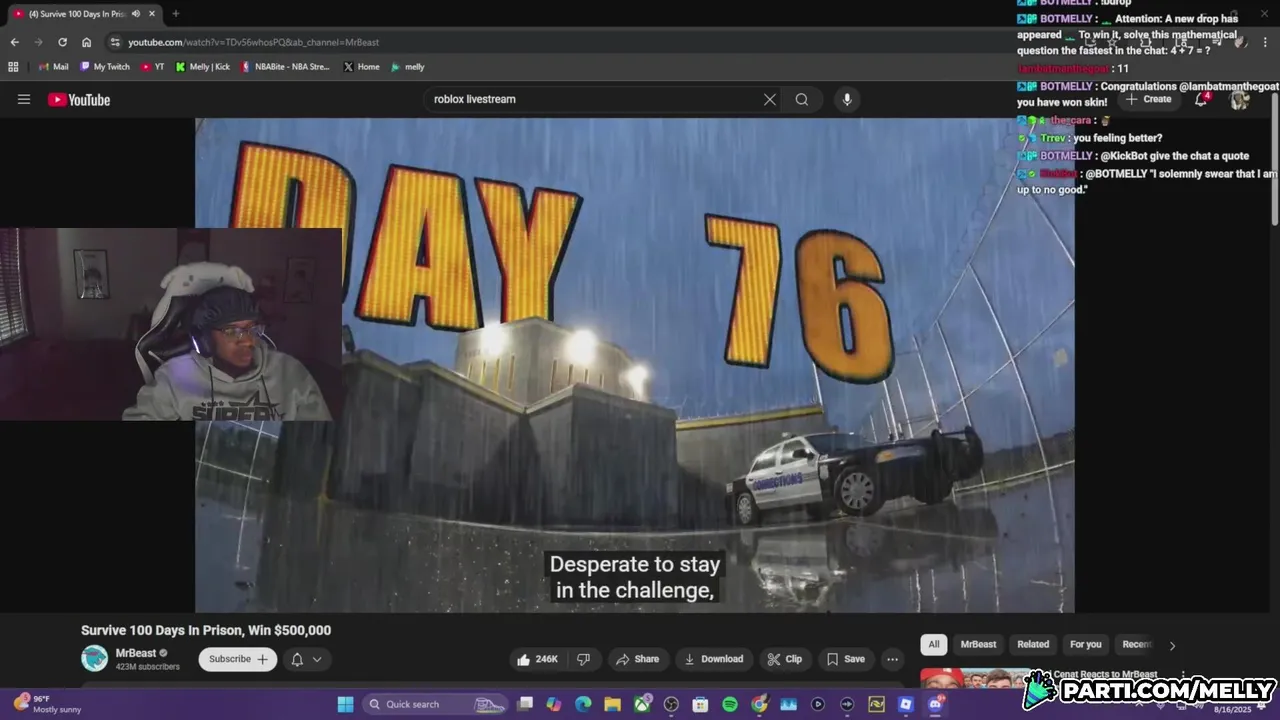Open MrBeast channel avatar
The width and height of the screenshot is (1280, 720).
pyautogui.click(x=94, y=659)
